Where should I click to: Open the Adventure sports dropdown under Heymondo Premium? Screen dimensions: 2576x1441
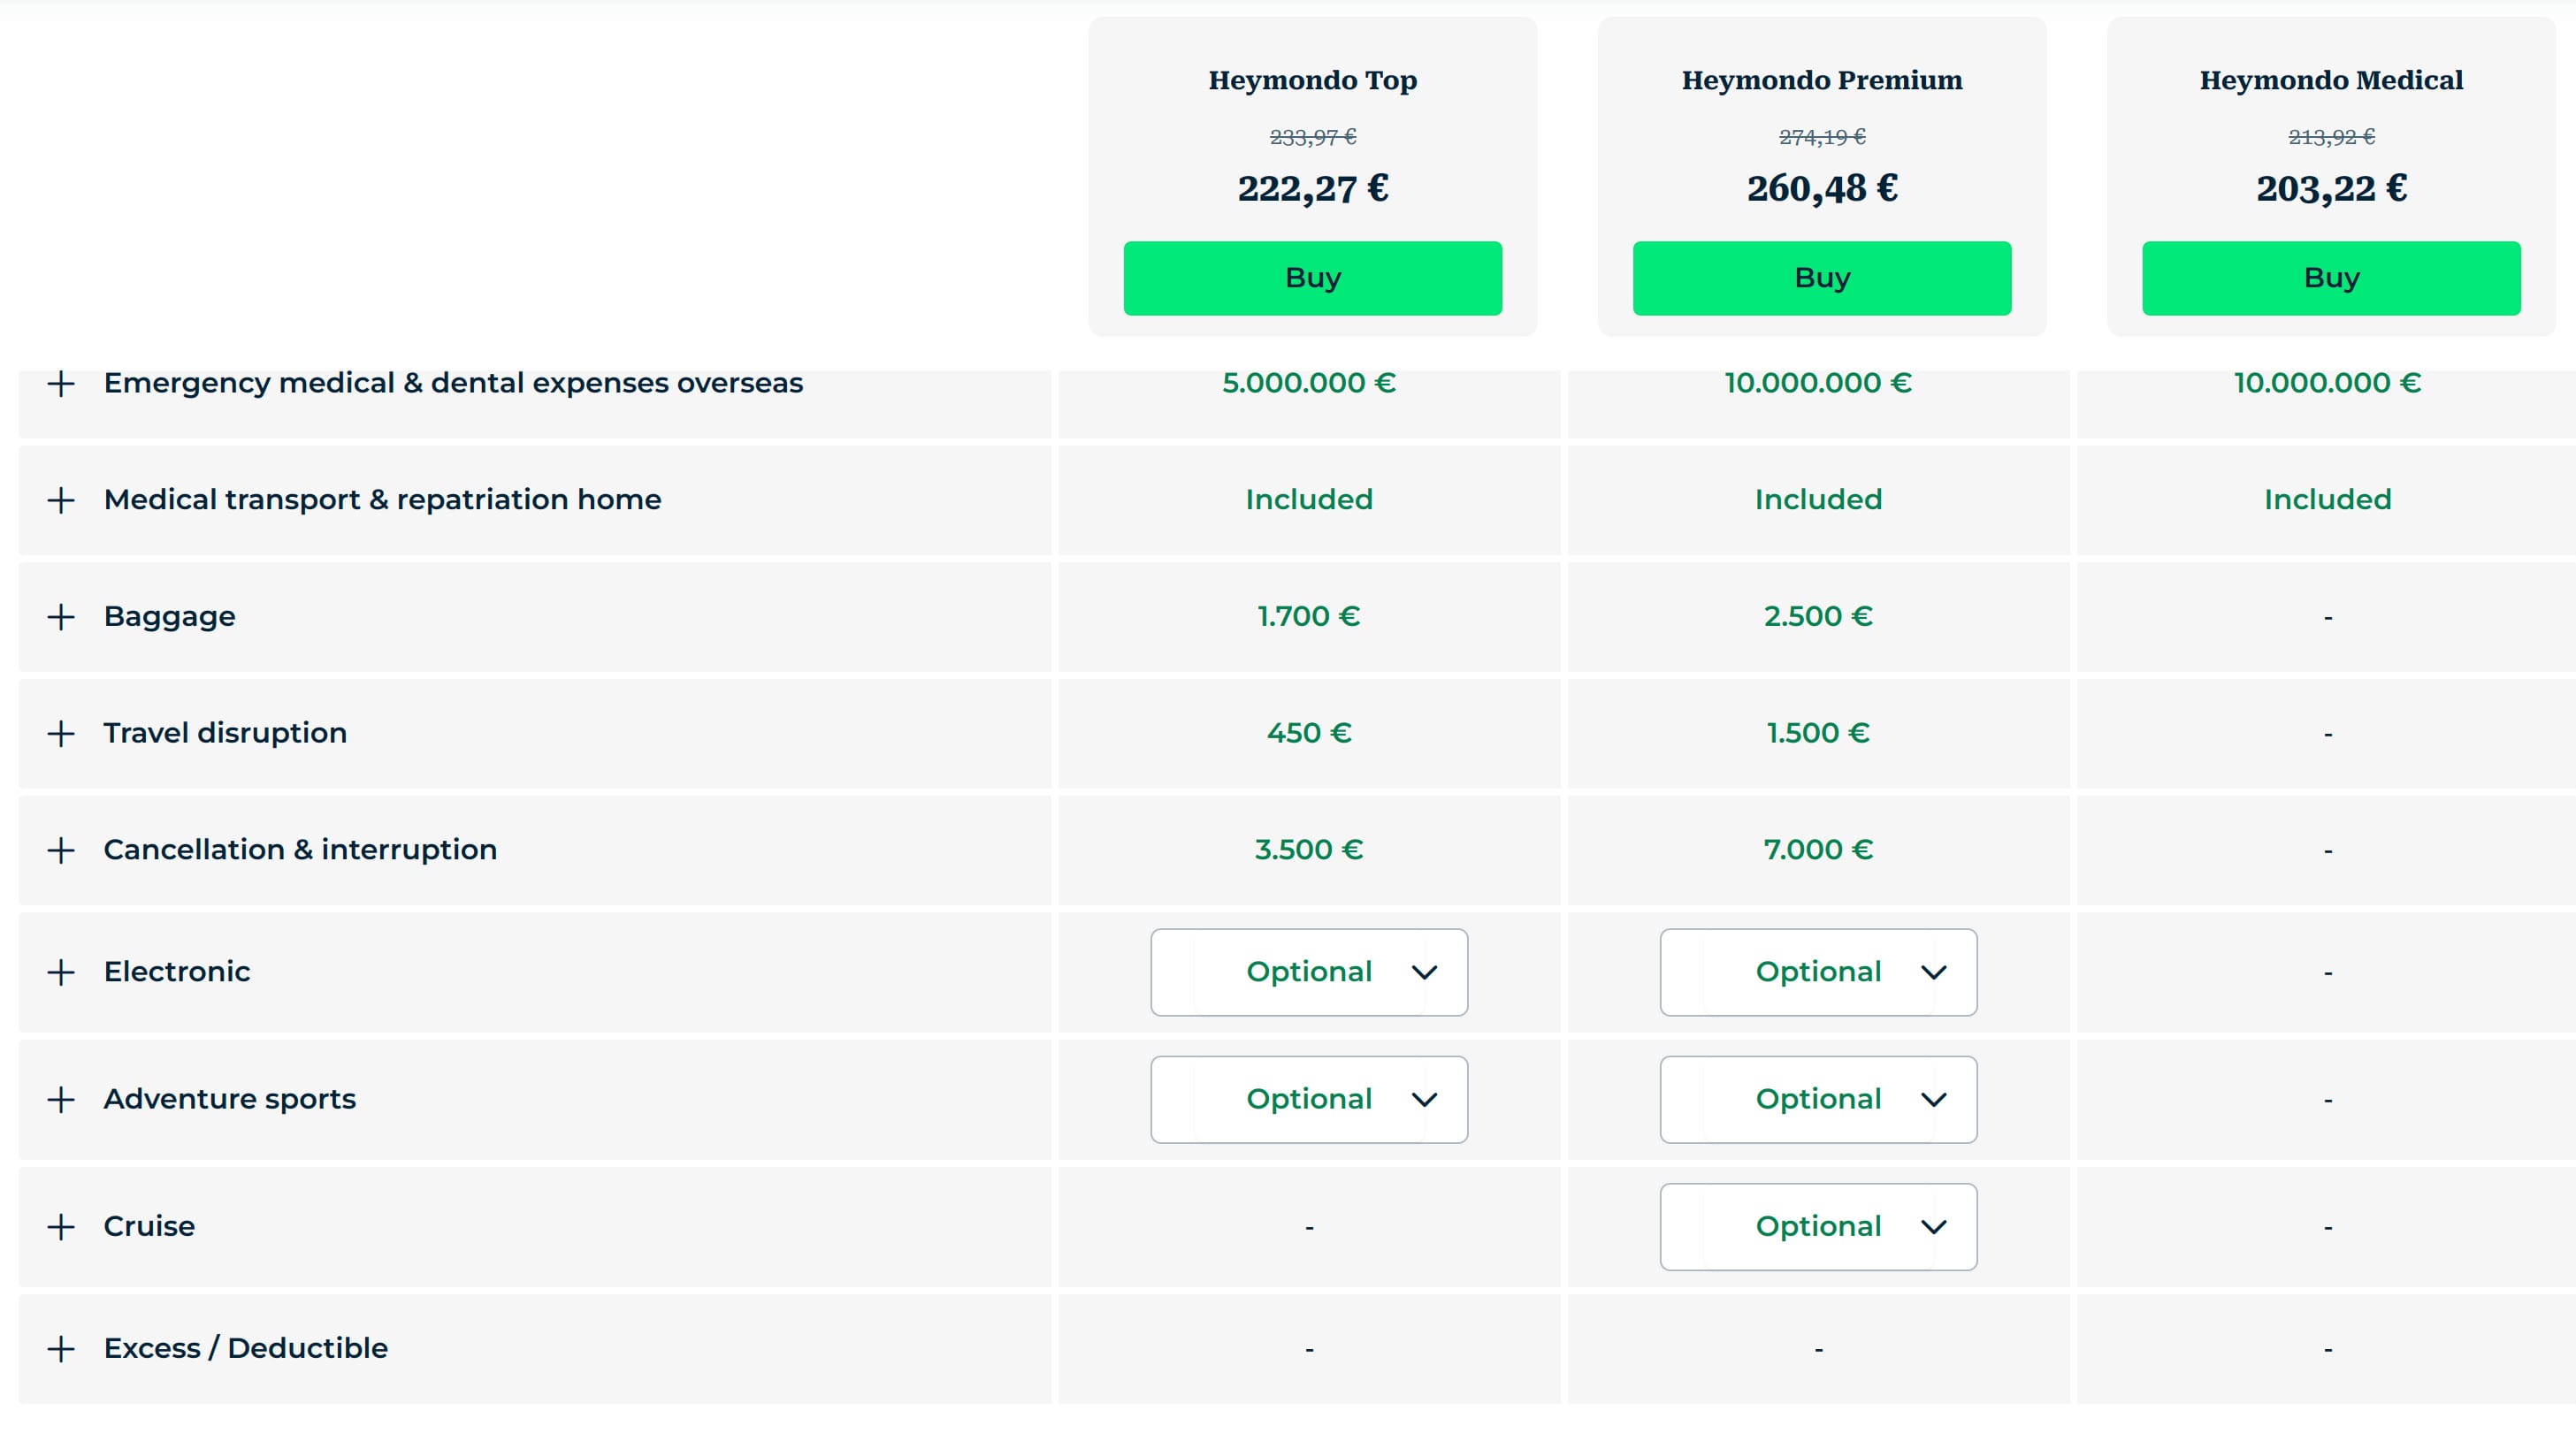tap(1818, 1099)
